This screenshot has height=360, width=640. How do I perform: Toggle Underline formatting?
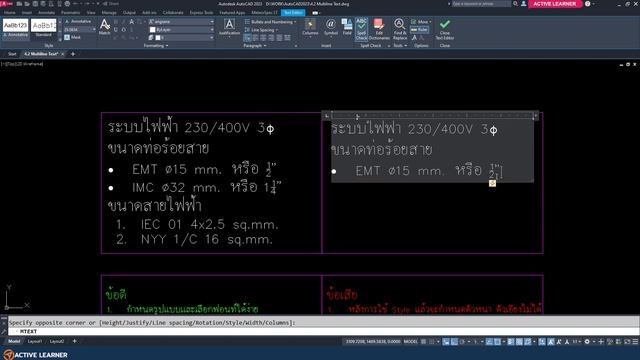coord(116,30)
